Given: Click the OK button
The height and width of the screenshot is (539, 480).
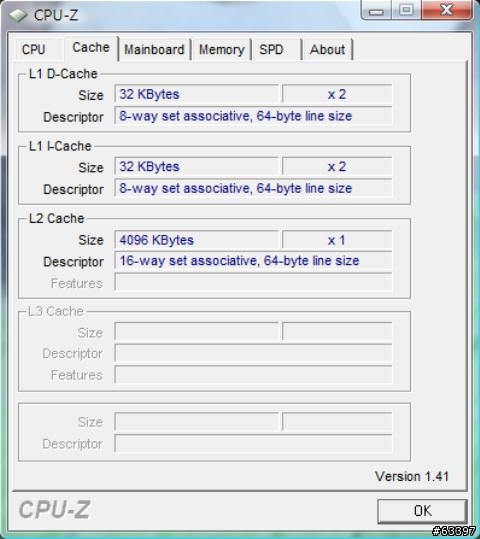Looking at the screenshot, I should point(422,511).
